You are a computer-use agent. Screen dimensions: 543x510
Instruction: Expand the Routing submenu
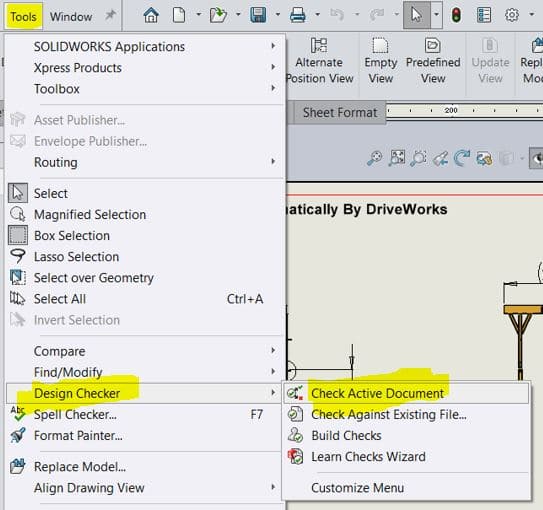point(145,162)
